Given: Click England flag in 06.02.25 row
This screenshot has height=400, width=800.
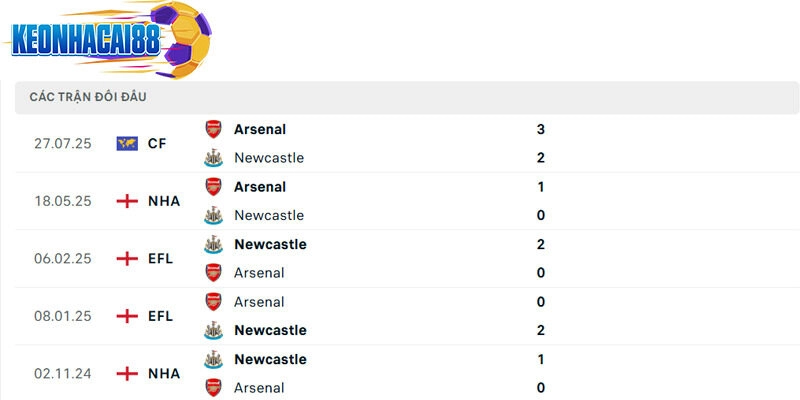Looking at the screenshot, I should (127, 258).
